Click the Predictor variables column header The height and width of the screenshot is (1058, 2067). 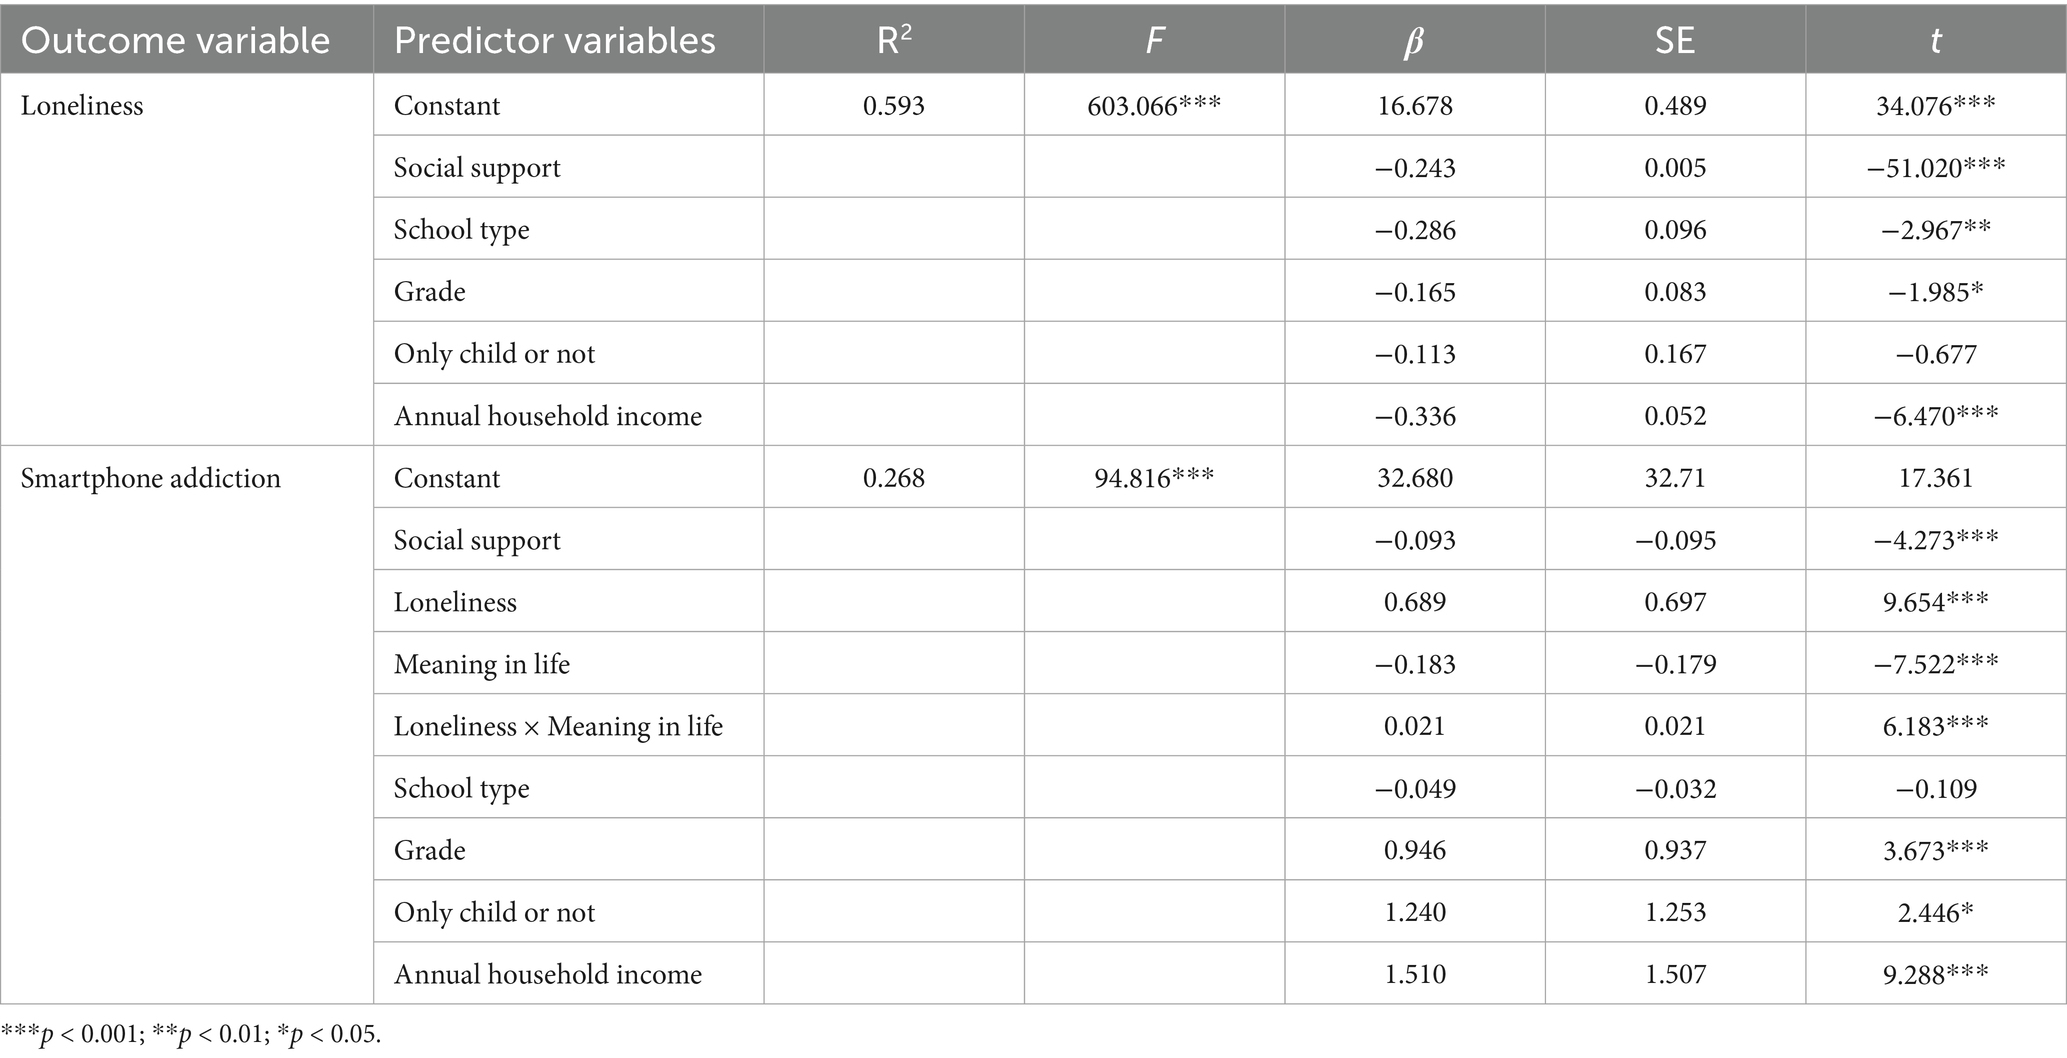[x=555, y=41]
